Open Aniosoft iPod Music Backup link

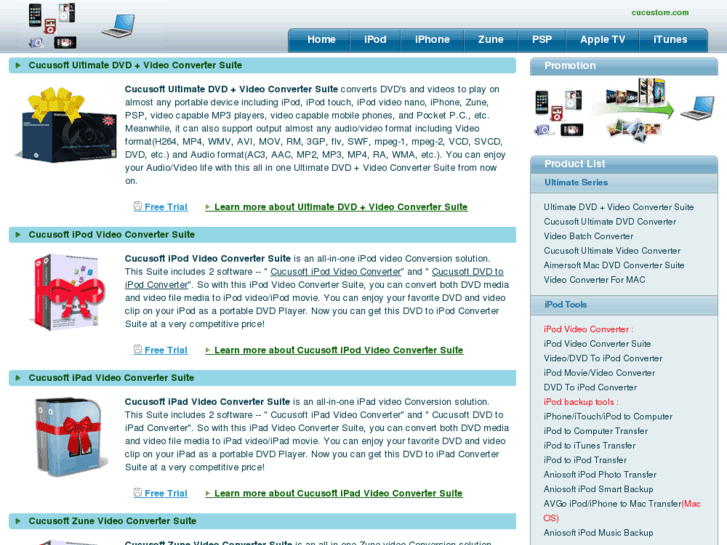tap(598, 533)
